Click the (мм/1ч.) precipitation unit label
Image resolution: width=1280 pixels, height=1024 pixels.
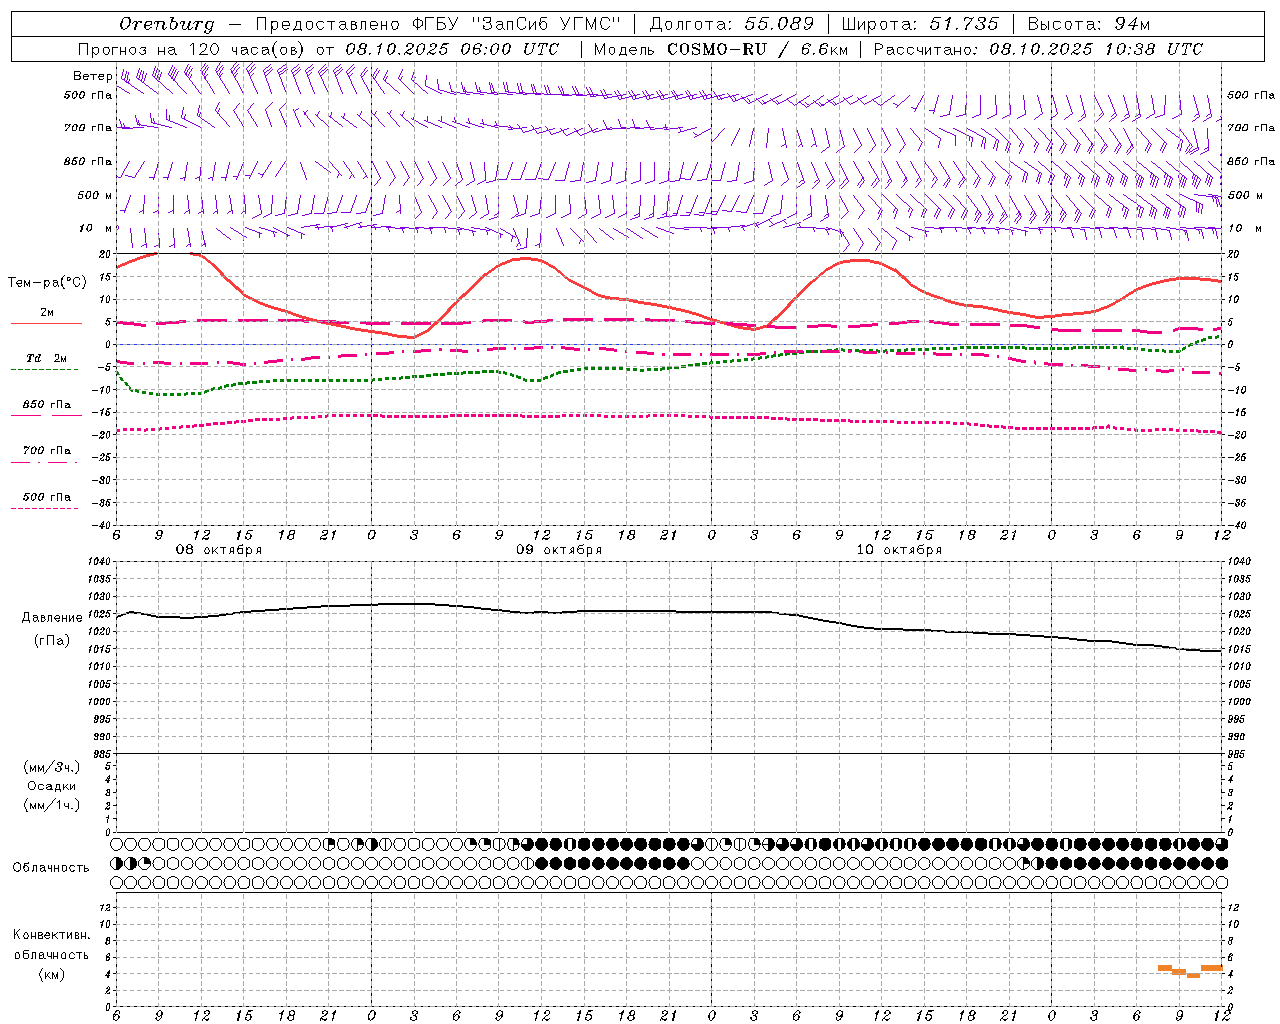click(52, 806)
